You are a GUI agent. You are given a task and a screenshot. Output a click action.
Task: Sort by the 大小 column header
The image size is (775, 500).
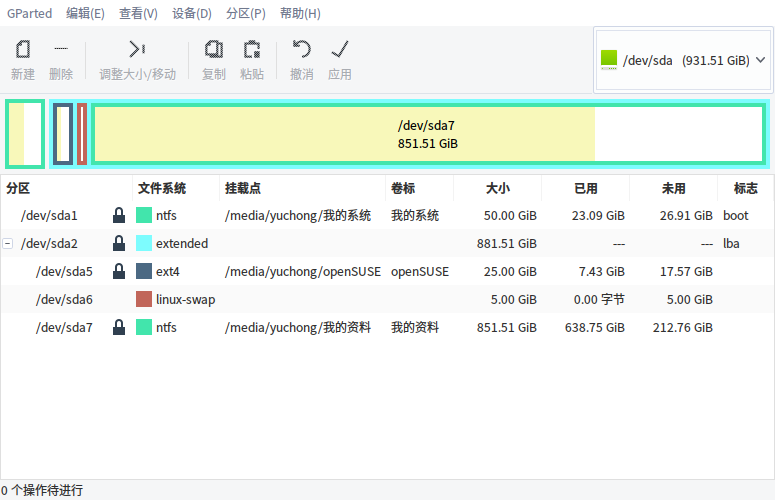tap(498, 188)
